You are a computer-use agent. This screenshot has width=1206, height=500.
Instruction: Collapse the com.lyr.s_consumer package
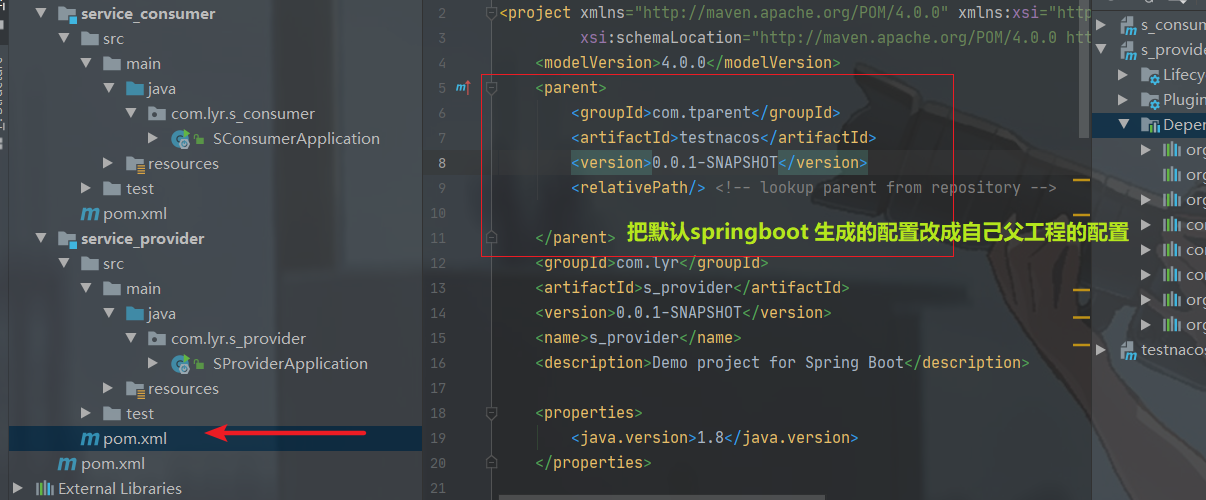(130, 114)
